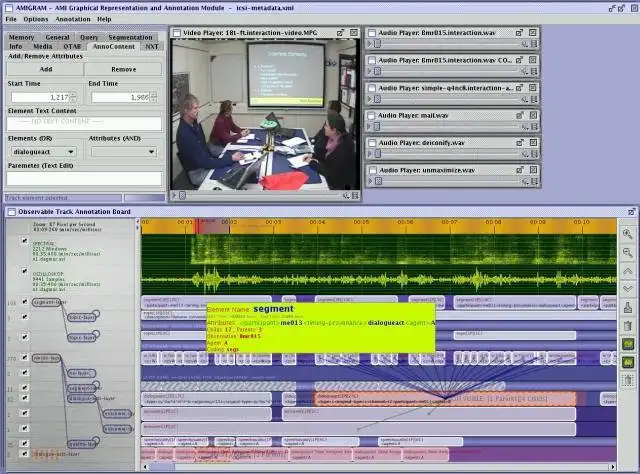Play the mail.wav audio player
640x474 pixels.
369,127
